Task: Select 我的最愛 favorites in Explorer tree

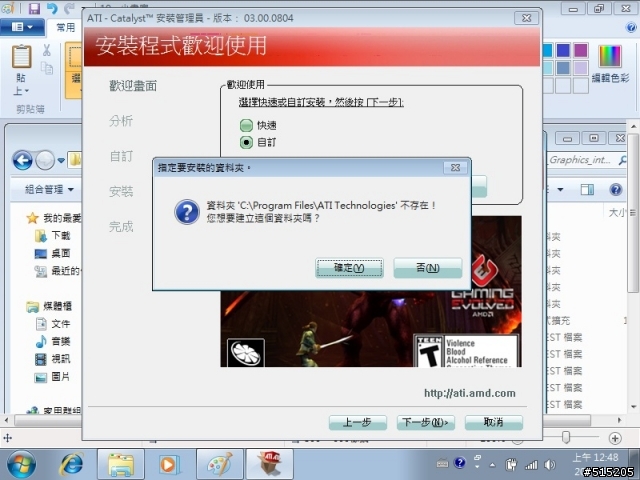Action: [53, 218]
